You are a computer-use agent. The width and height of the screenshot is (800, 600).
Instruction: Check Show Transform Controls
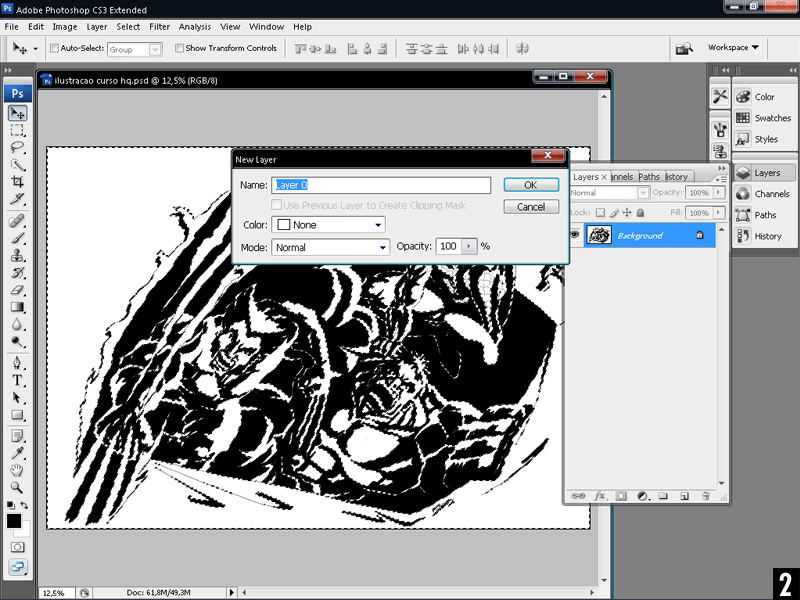[180, 48]
